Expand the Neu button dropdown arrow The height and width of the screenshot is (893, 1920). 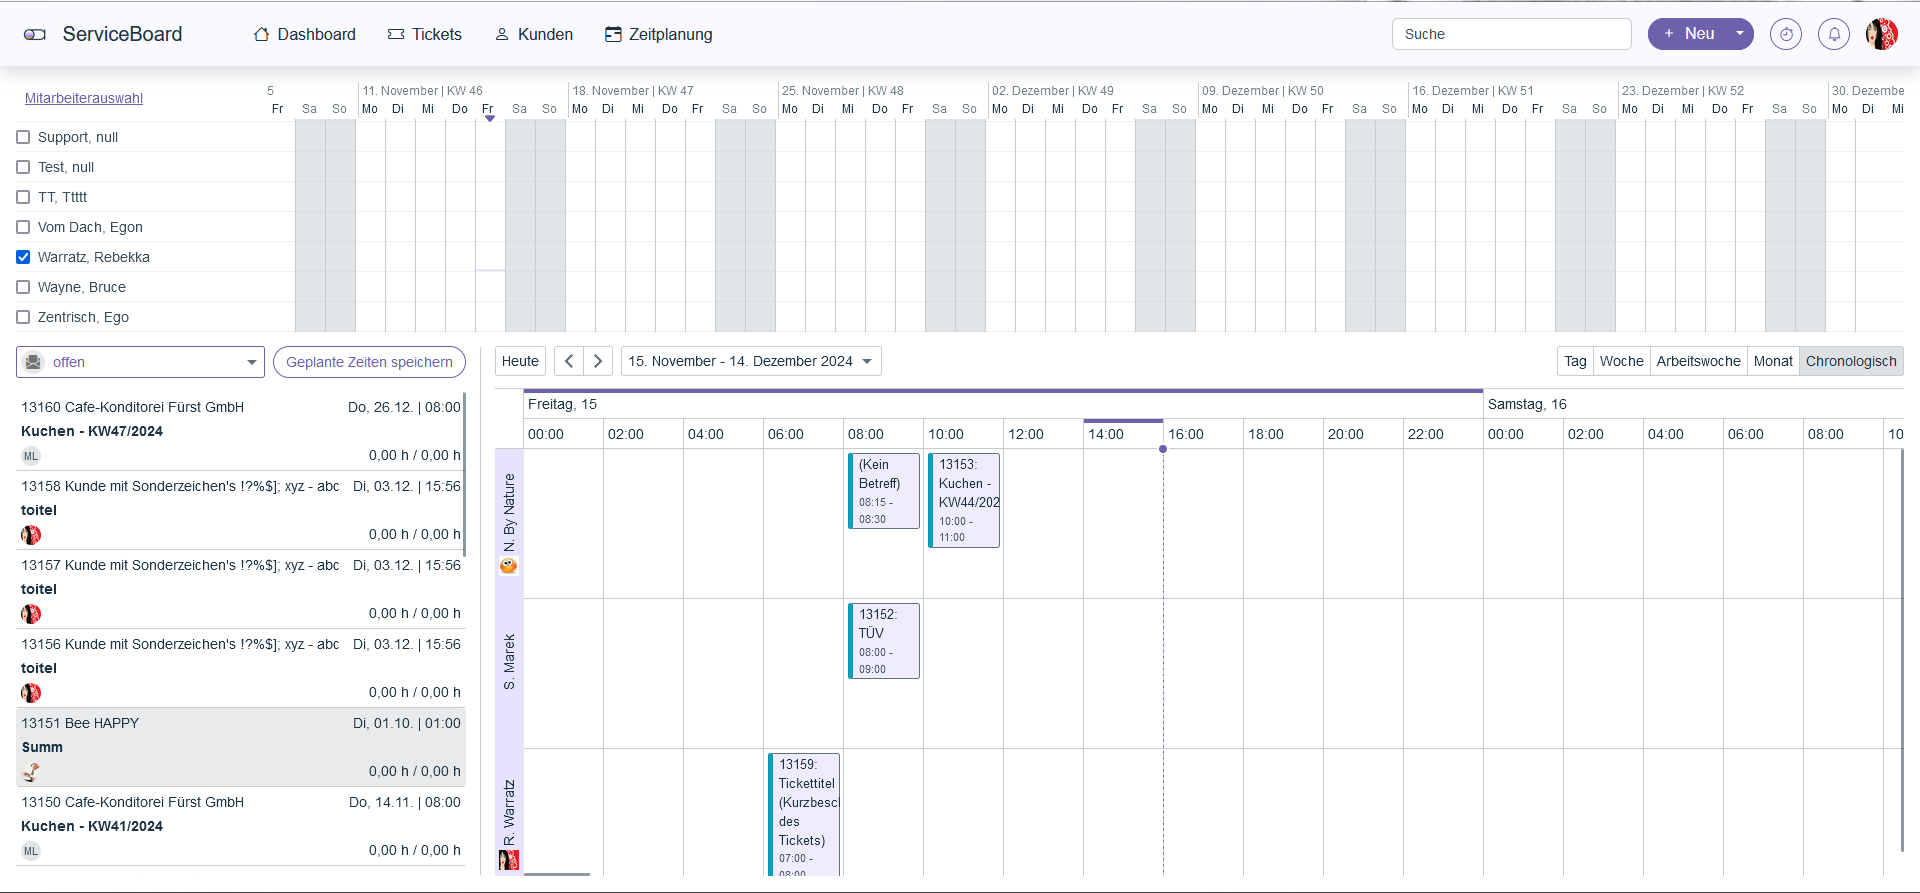pyautogui.click(x=1739, y=34)
